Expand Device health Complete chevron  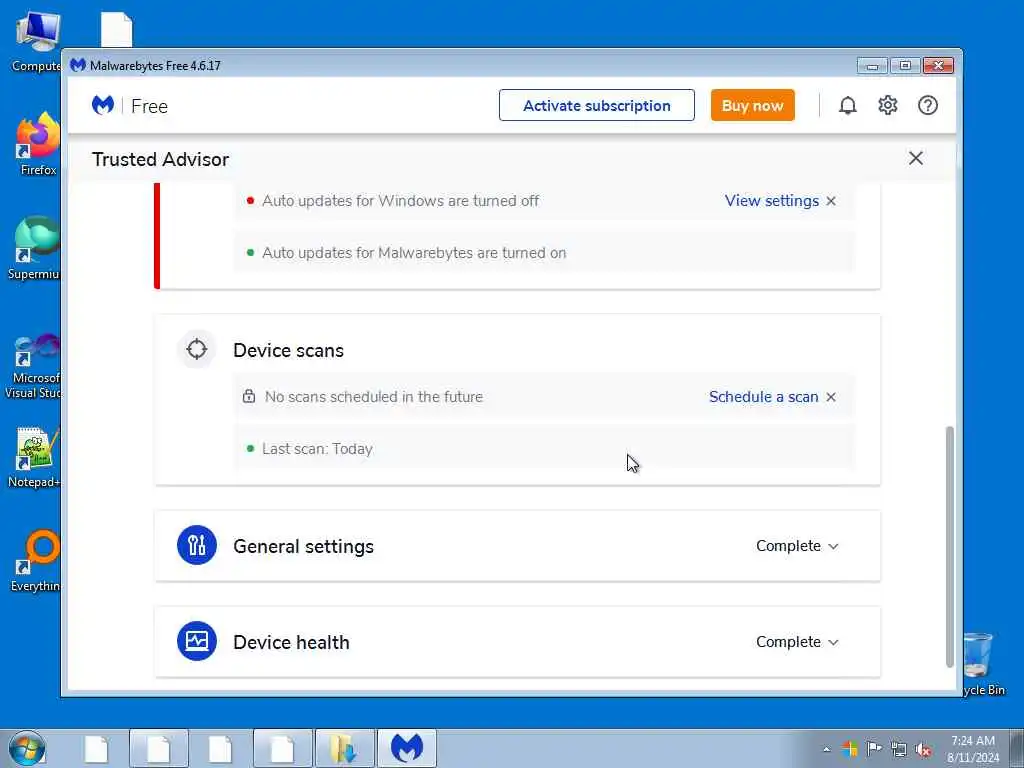[833, 642]
